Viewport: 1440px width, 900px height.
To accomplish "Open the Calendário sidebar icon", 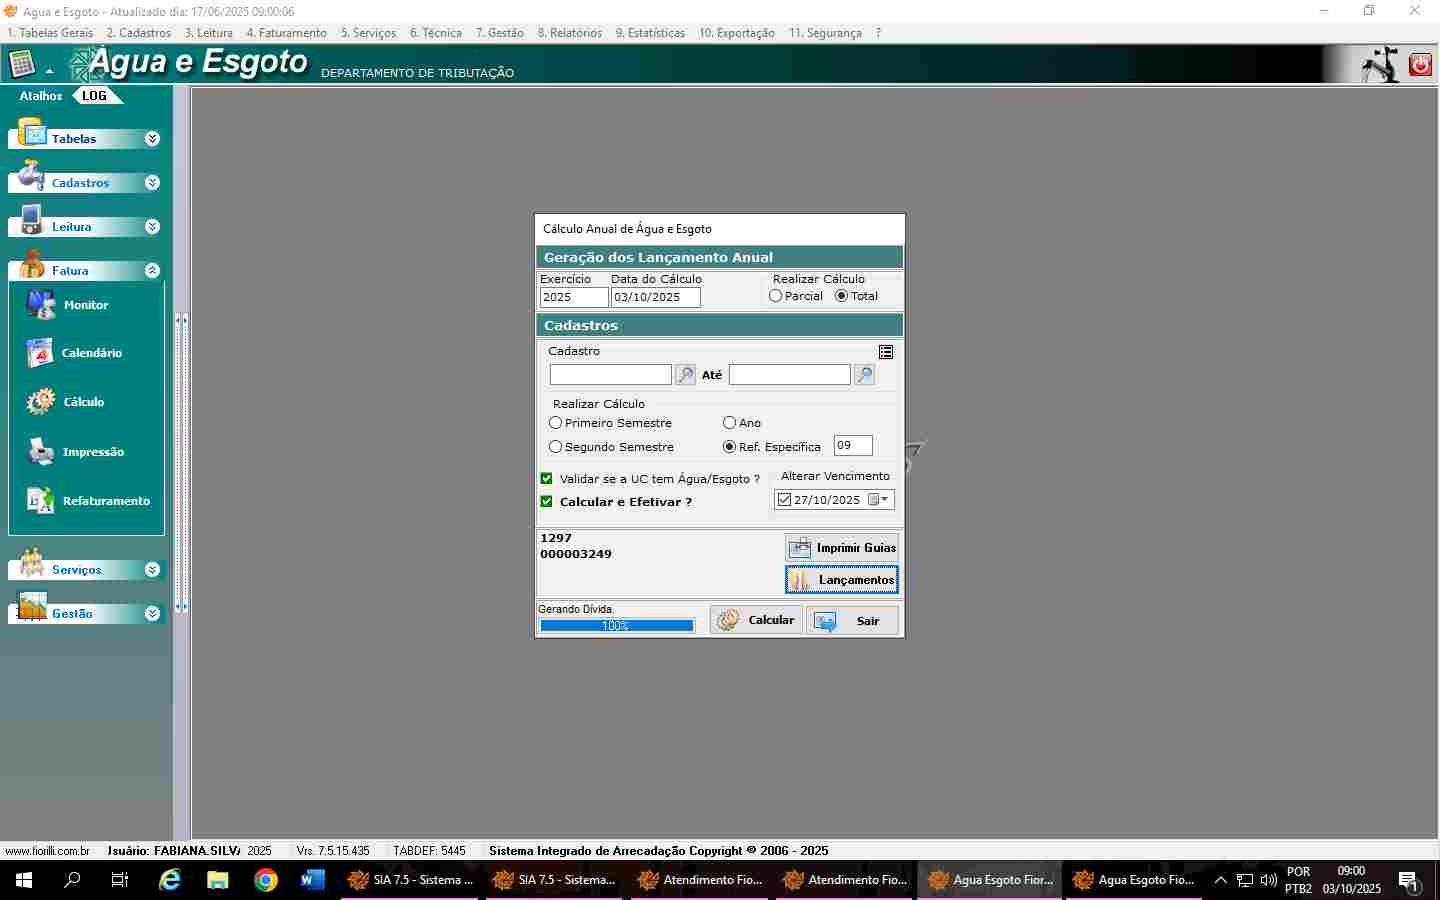I will (x=40, y=353).
